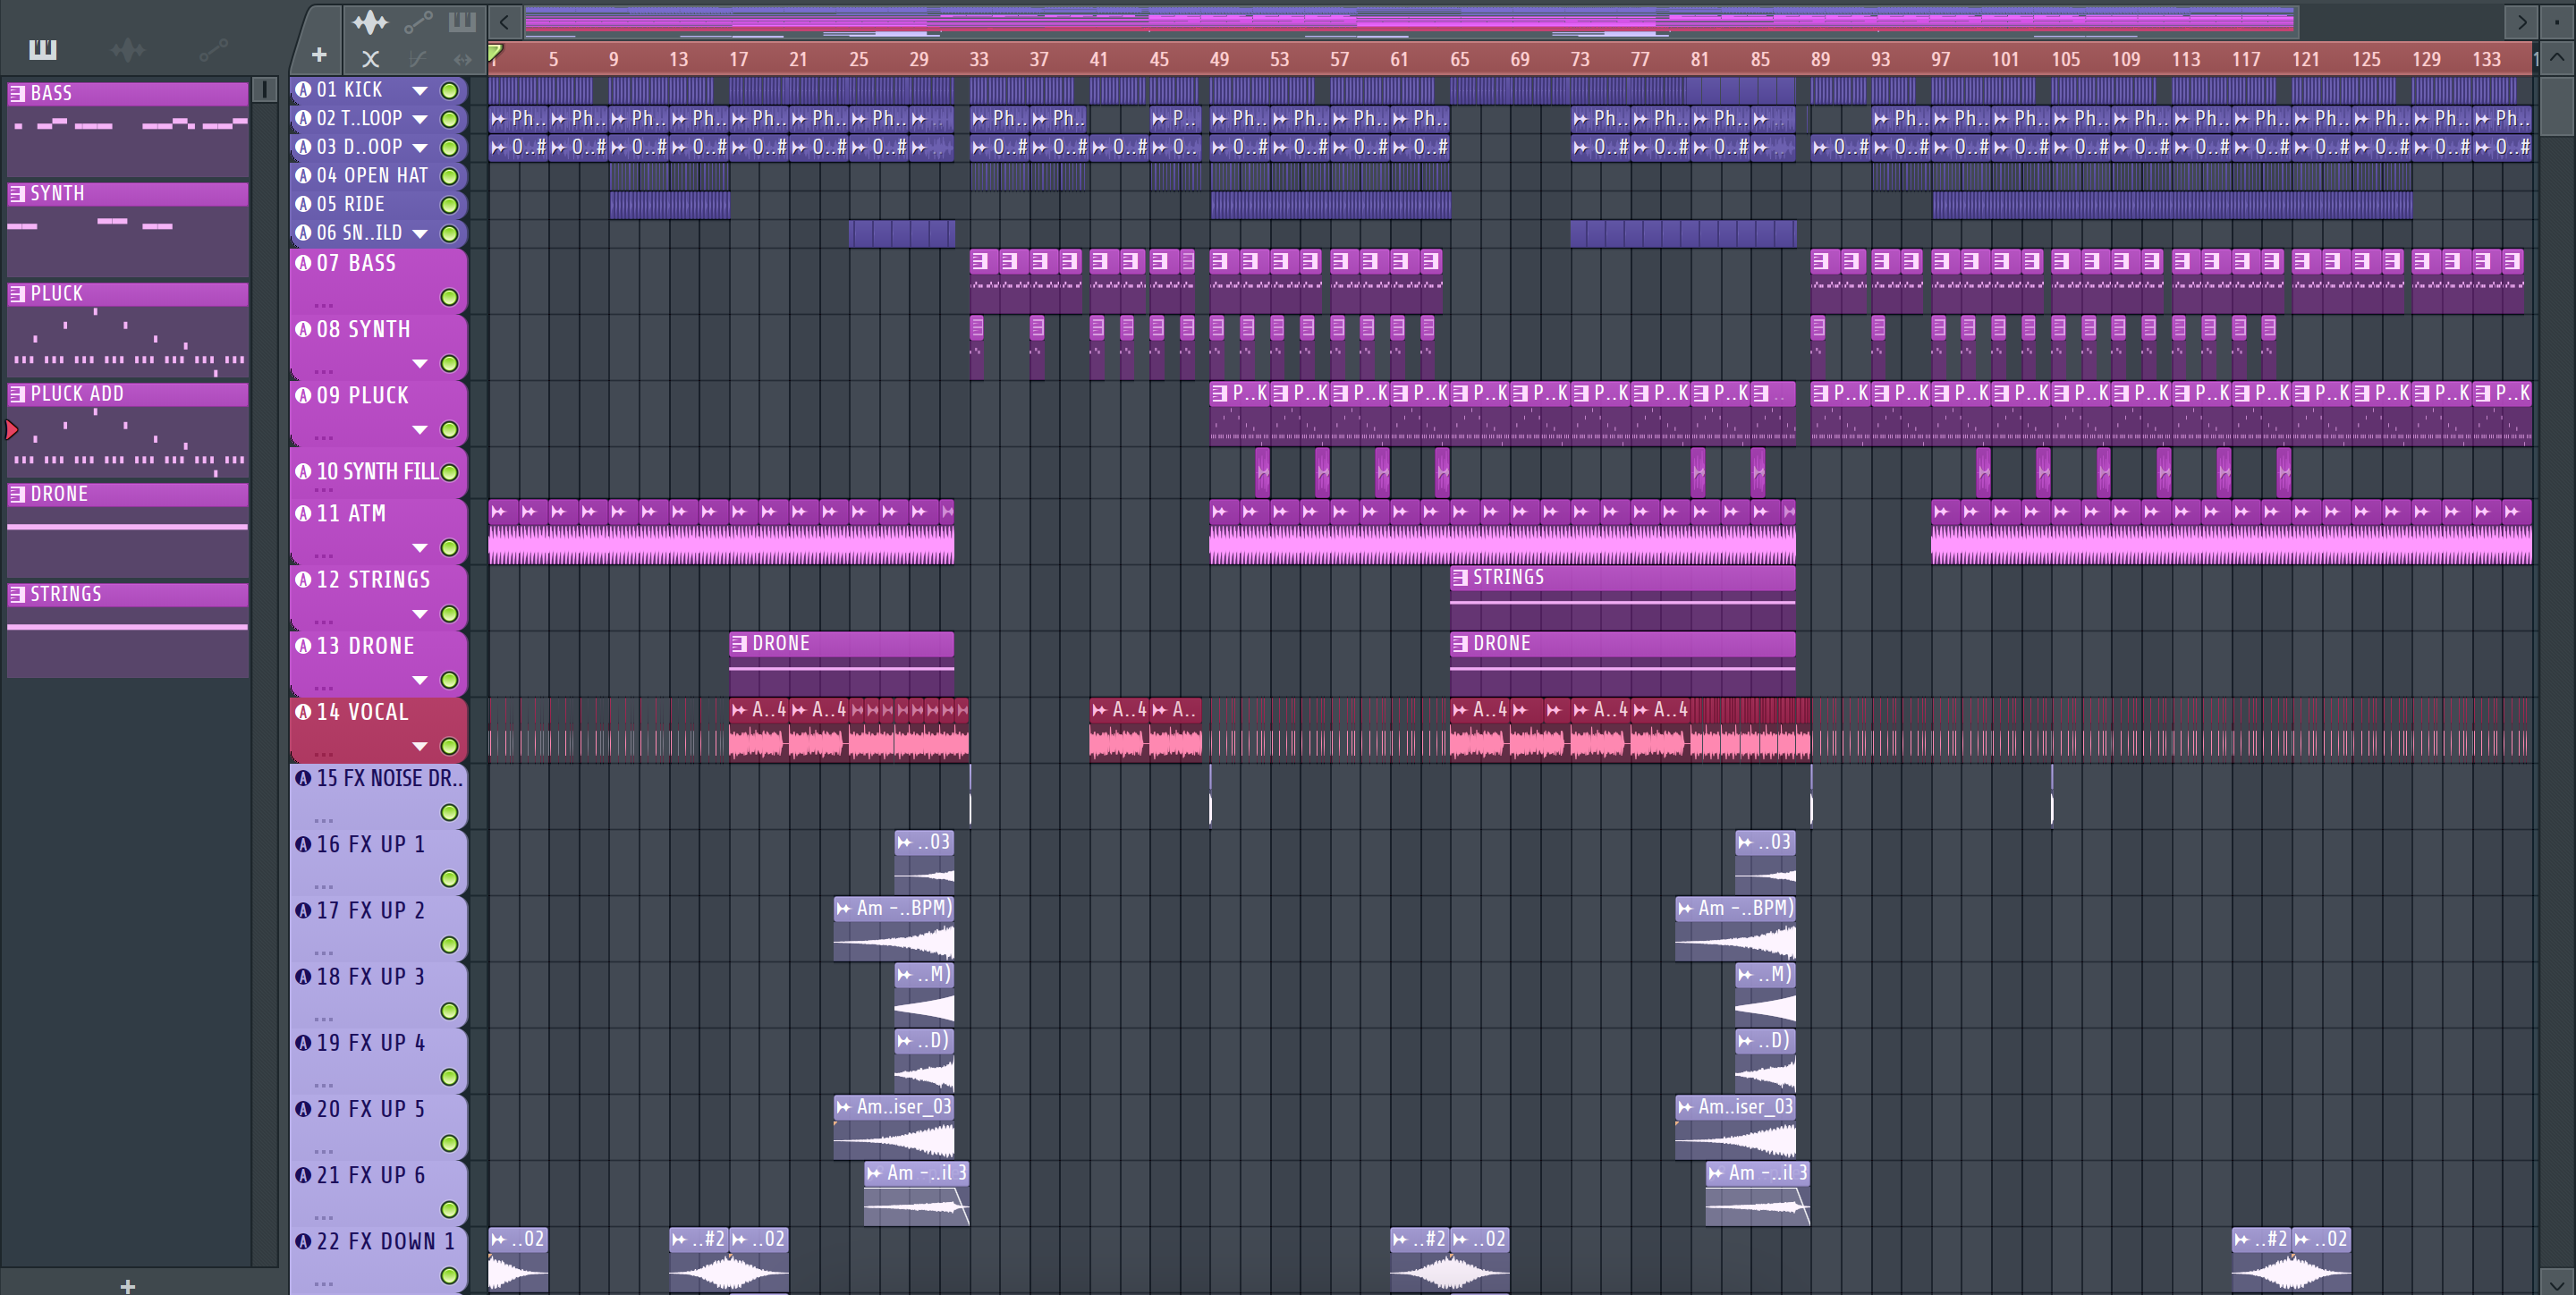Click the piano icon of PLUCK pattern in picker
This screenshot has width=2576, height=1295.
17,294
